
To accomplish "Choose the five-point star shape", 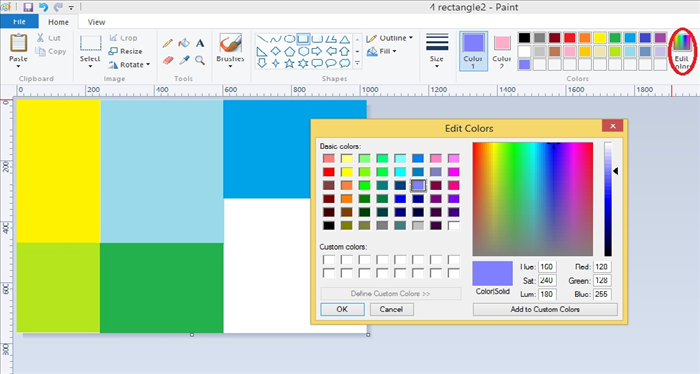I will click(289, 63).
